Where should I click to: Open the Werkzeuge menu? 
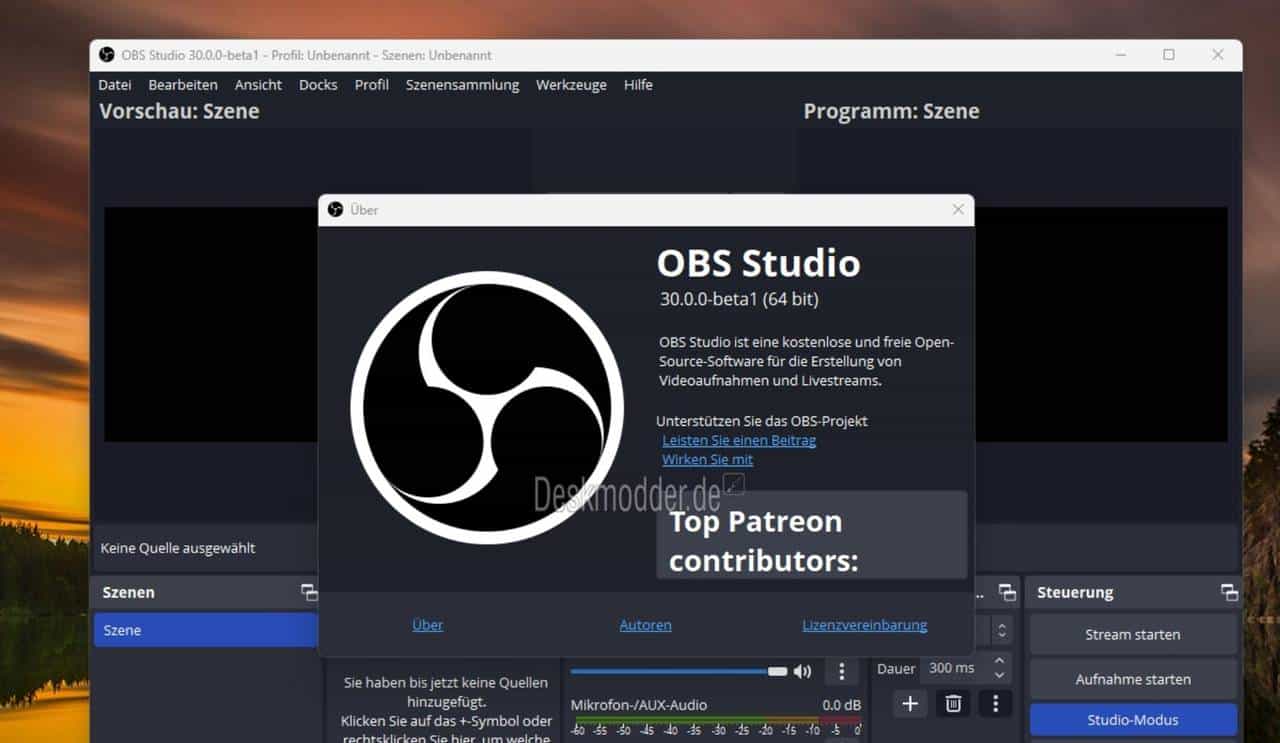(x=571, y=85)
